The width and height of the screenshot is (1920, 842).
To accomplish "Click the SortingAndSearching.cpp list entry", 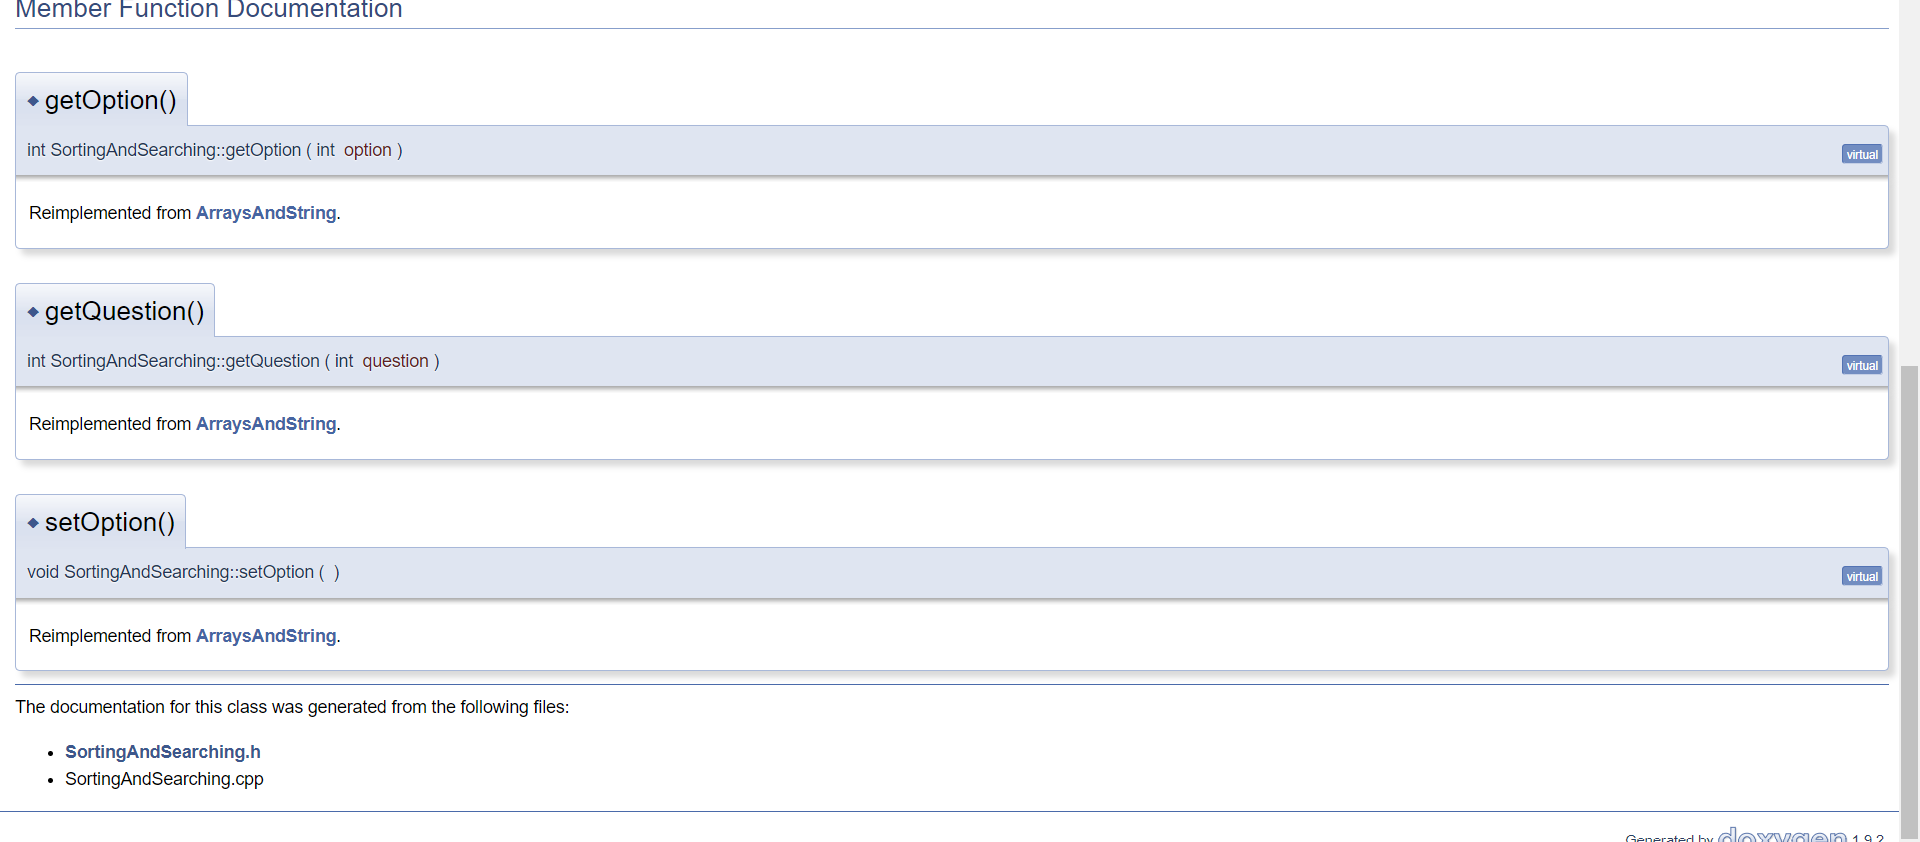I will tap(164, 779).
